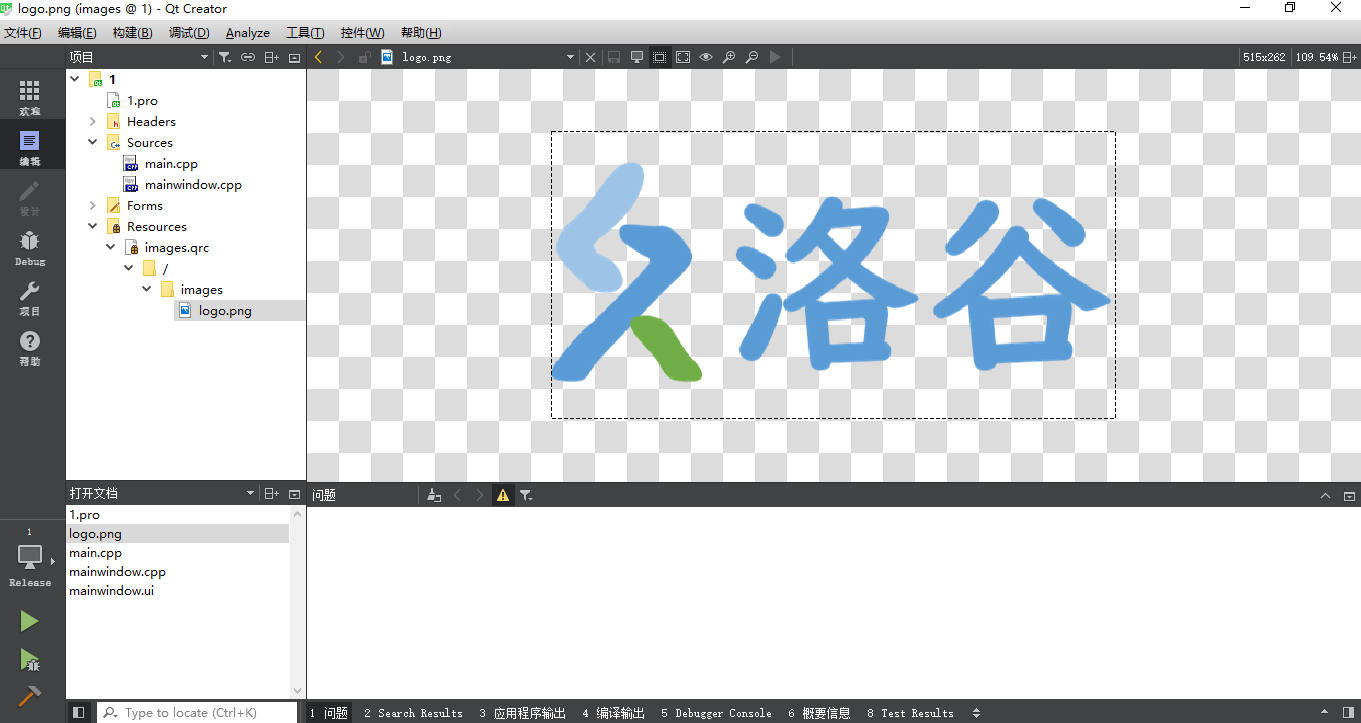Toggle warnings display in issues pane

(x=502, y=495)
